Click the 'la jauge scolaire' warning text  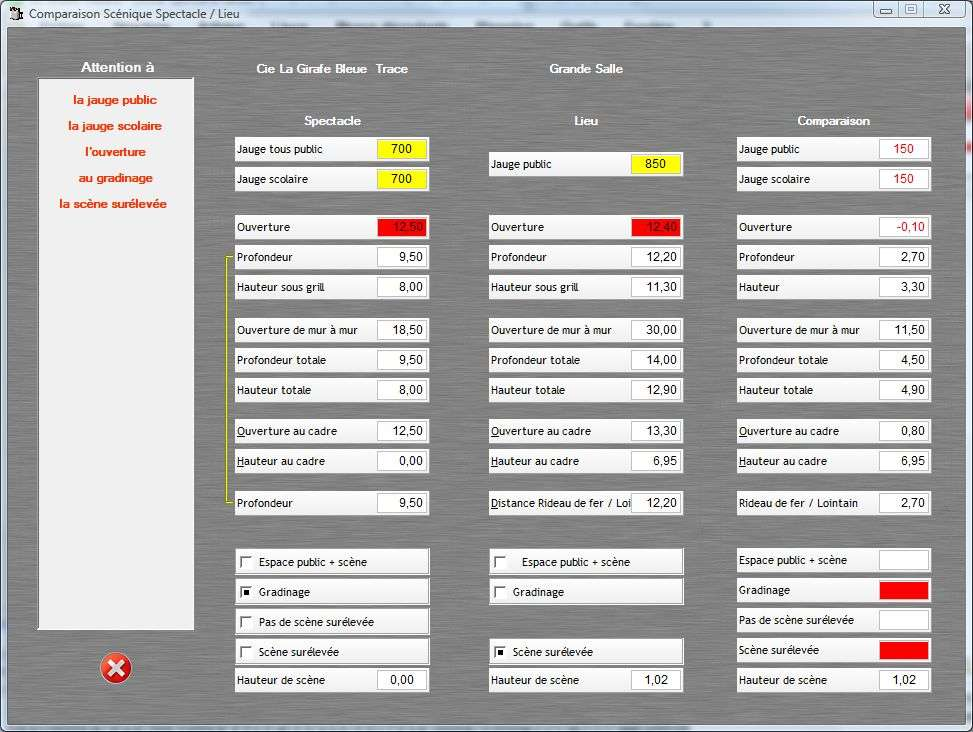pyautogui.click(x=115, y=126)
